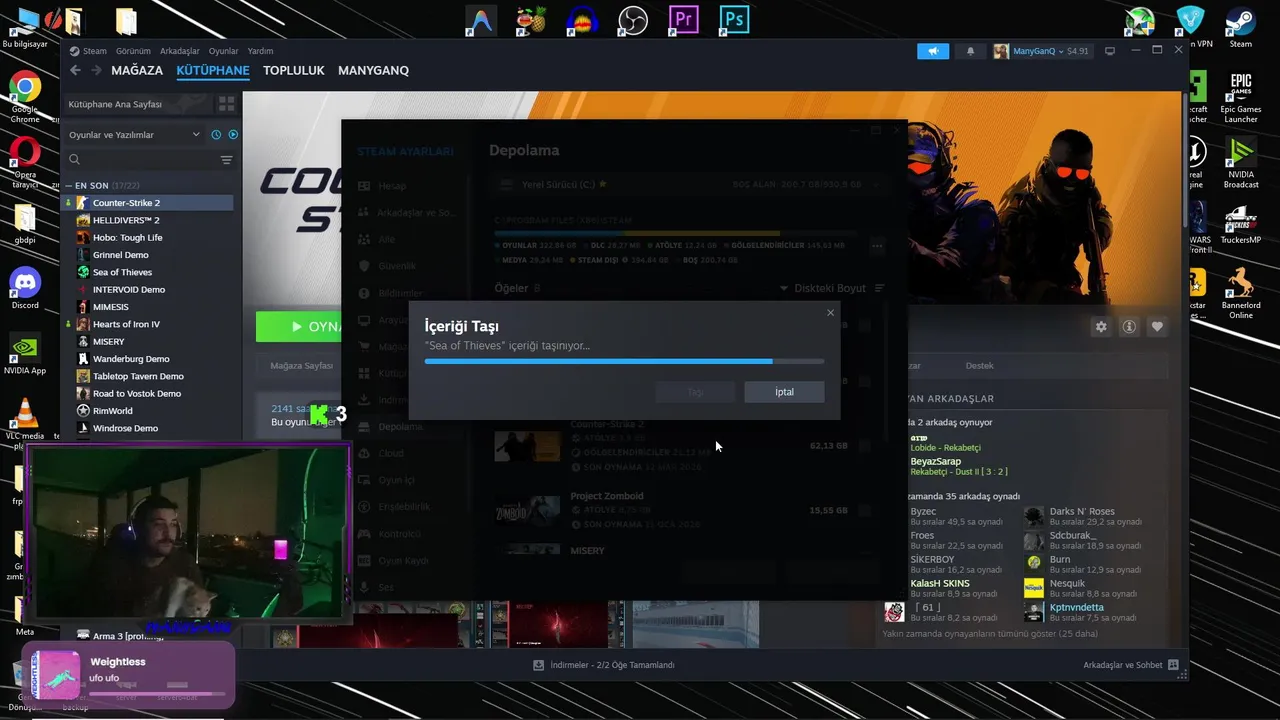Close the İçeriği Taşı dialog
Viewport: 1280px width, 720px height.
tap(830, 312)
